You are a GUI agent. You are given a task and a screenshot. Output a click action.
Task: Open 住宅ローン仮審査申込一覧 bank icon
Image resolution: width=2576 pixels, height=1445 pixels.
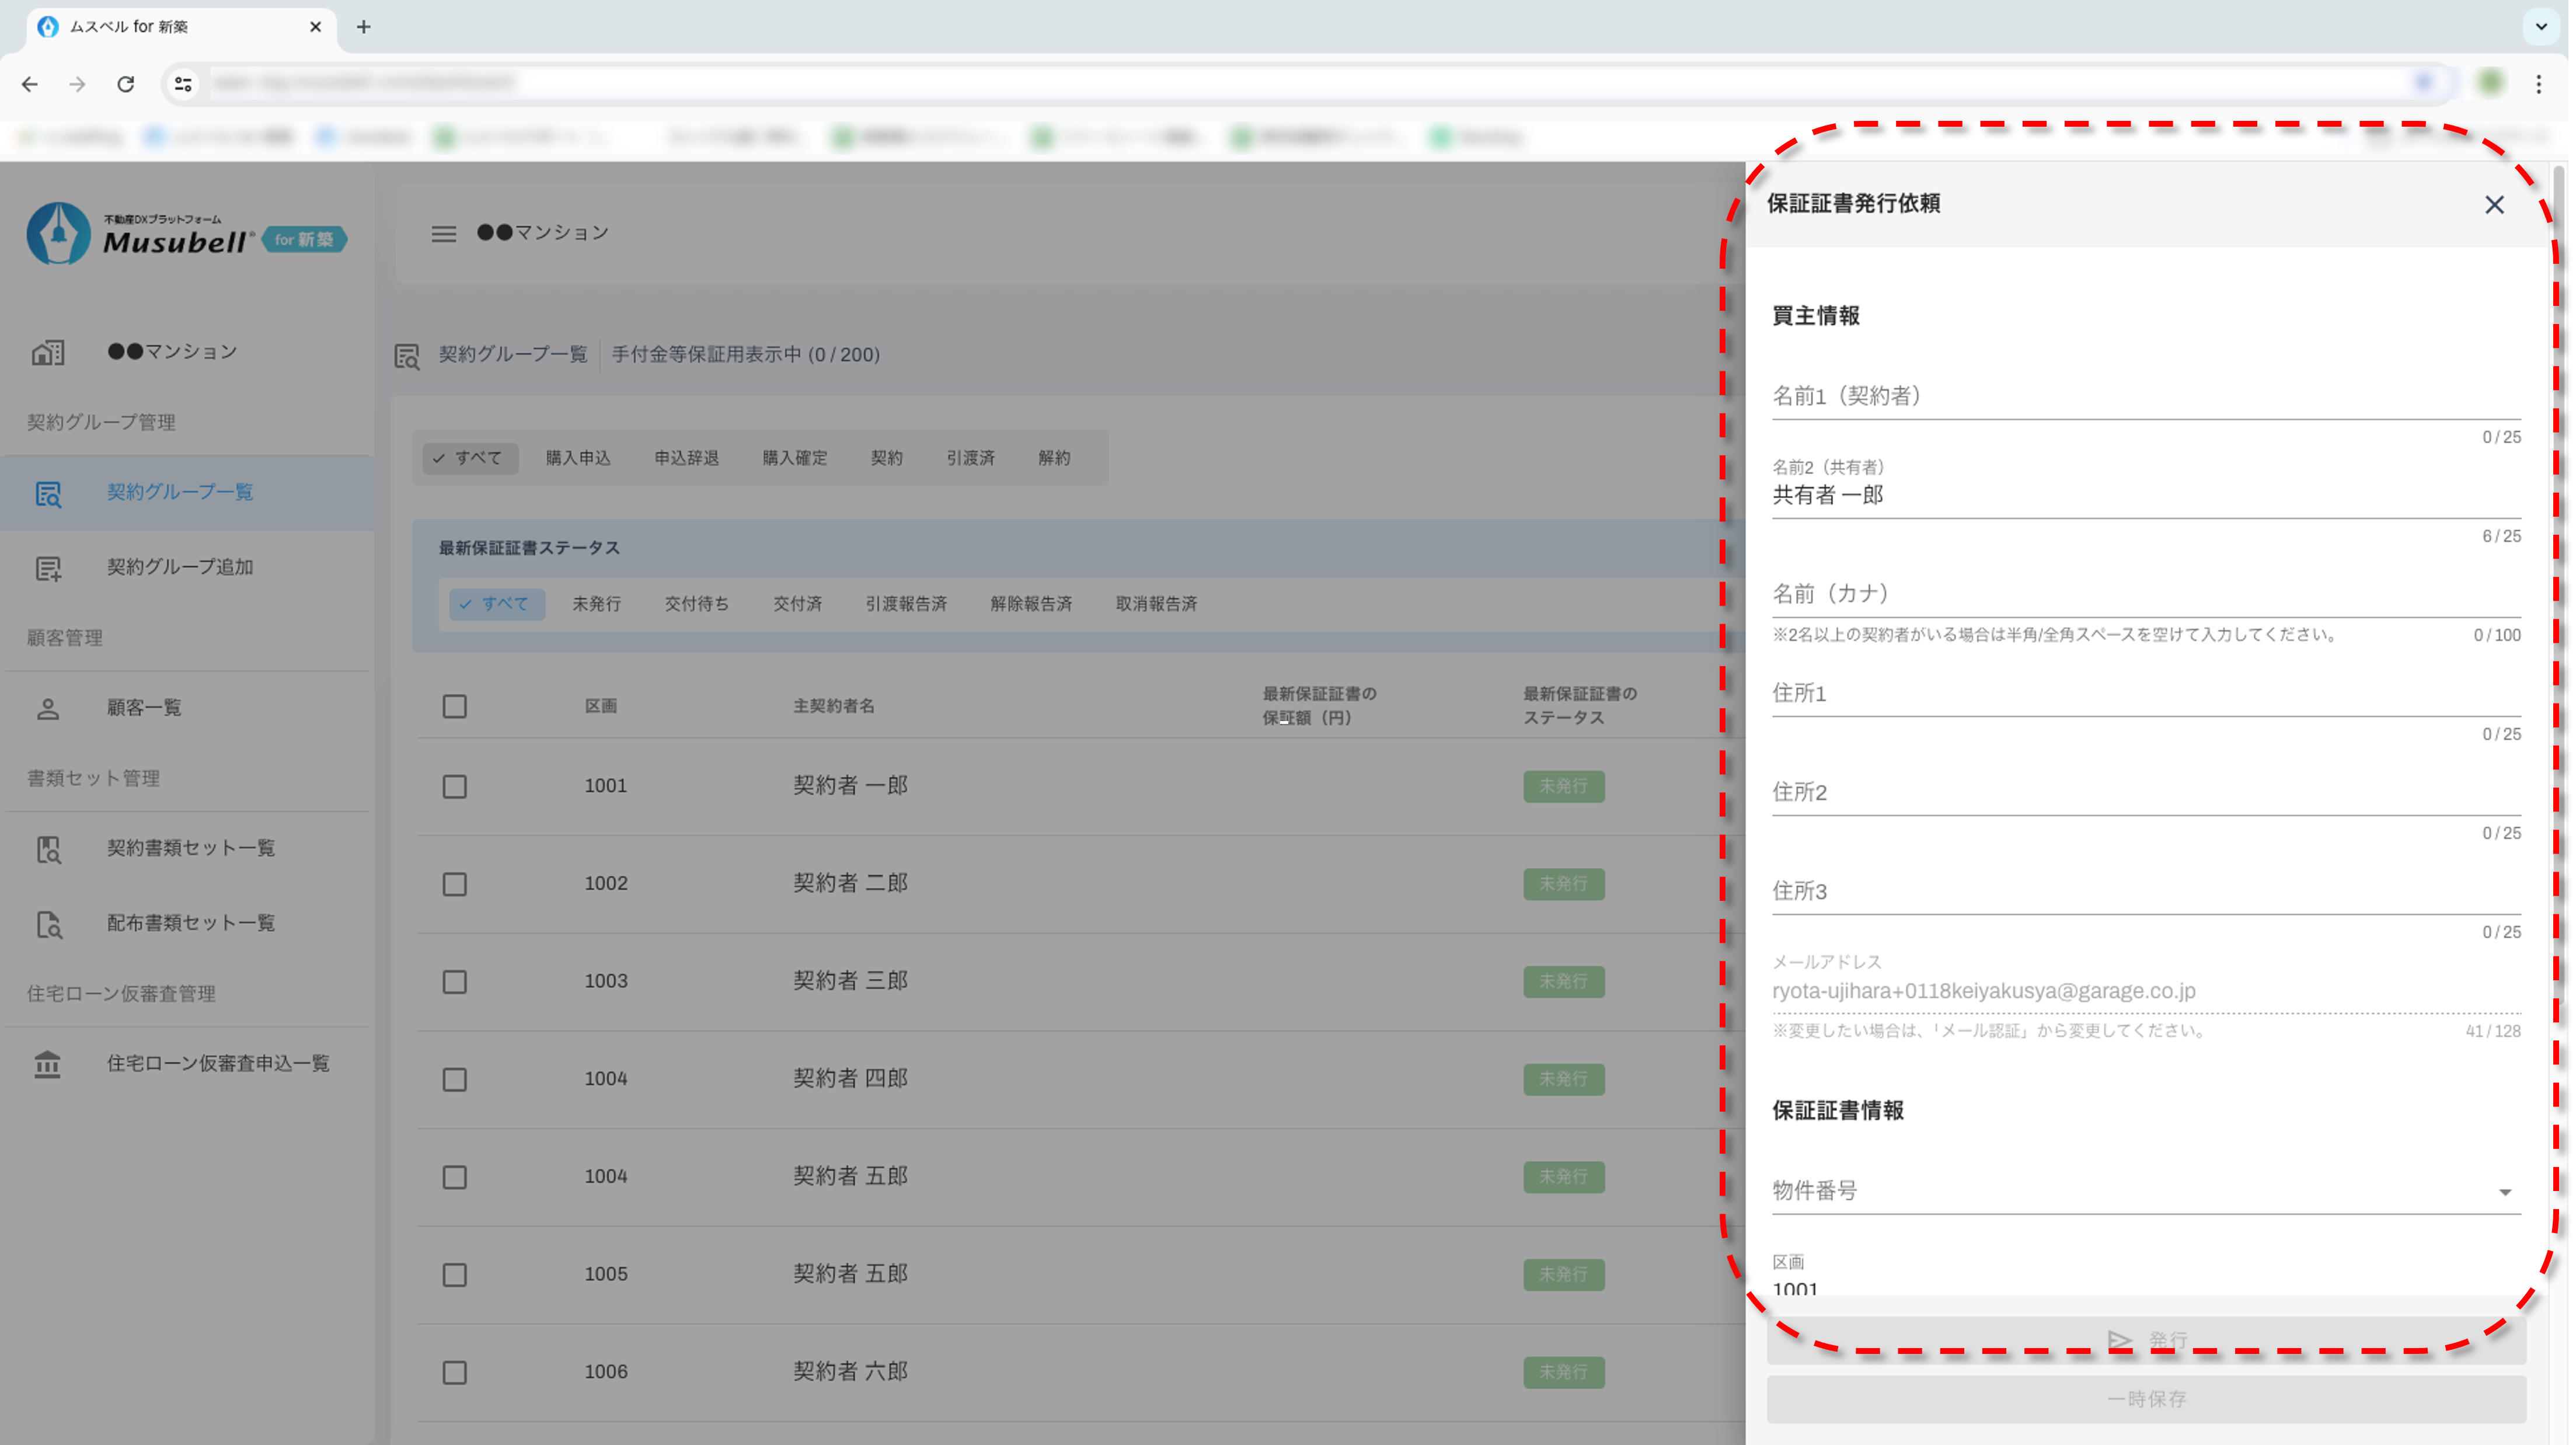(x=48, y=1064)
